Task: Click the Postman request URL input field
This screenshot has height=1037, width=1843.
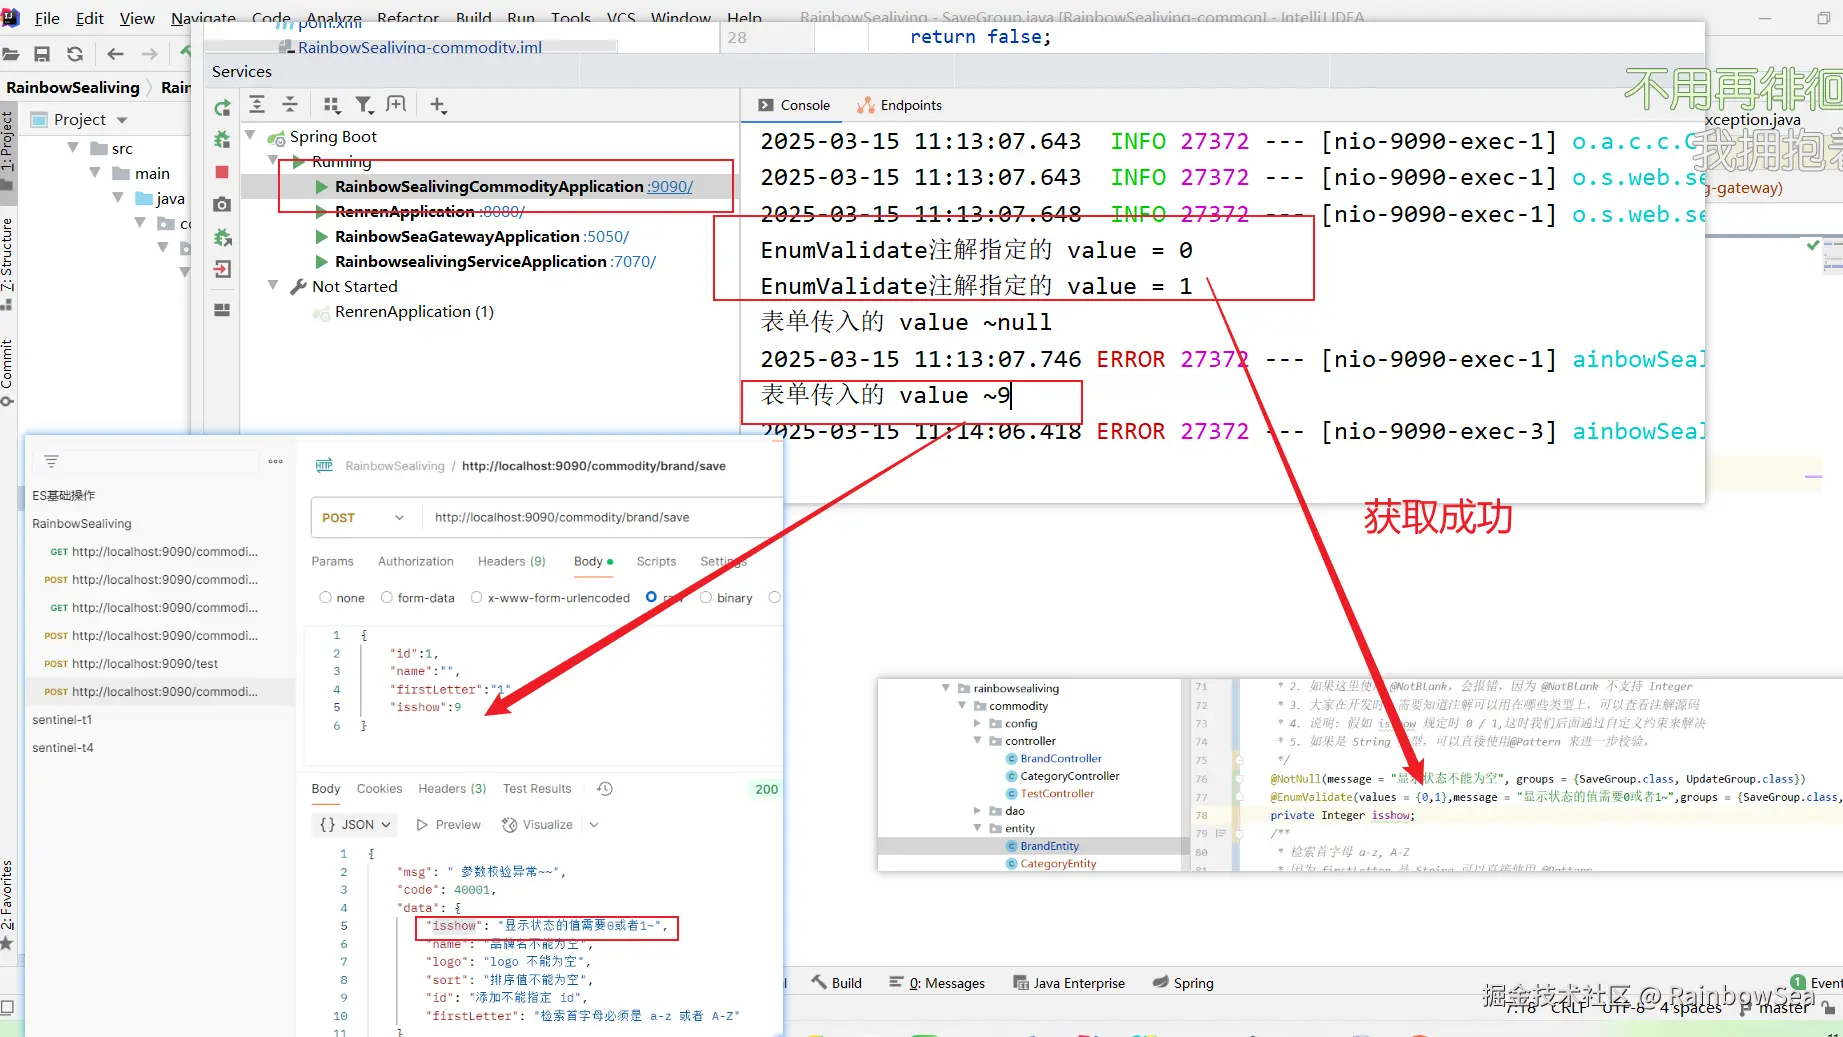Action: pos(603,518)
